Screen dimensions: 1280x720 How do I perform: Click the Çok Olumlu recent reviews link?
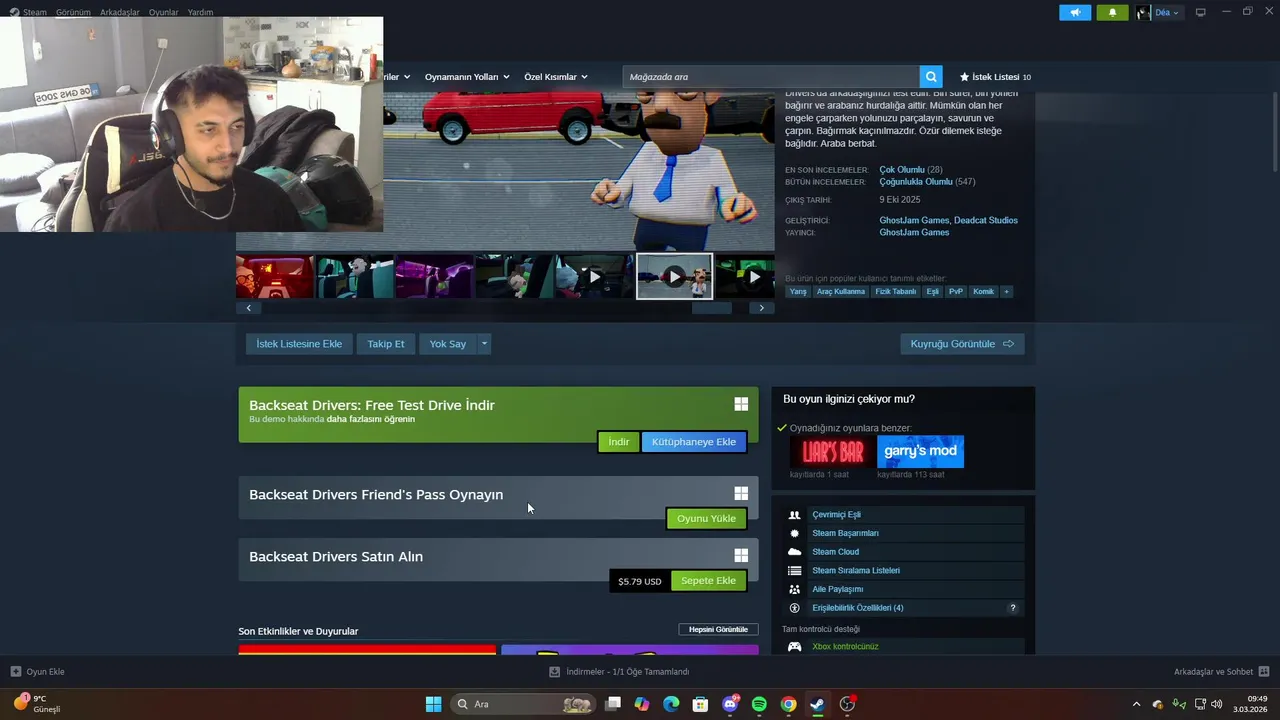[902, 170]
